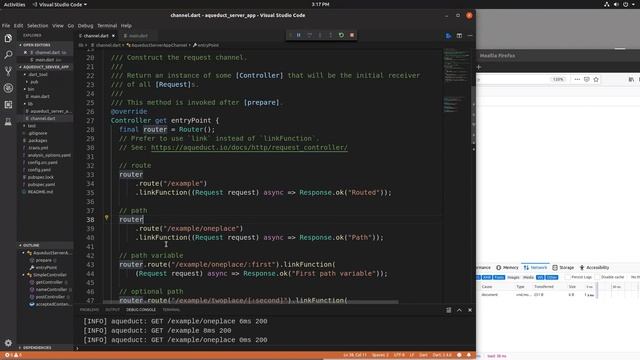Toggle the Other filter in Network panel
The width and height of the screenshot is (640, 360).
coord(552,277)
